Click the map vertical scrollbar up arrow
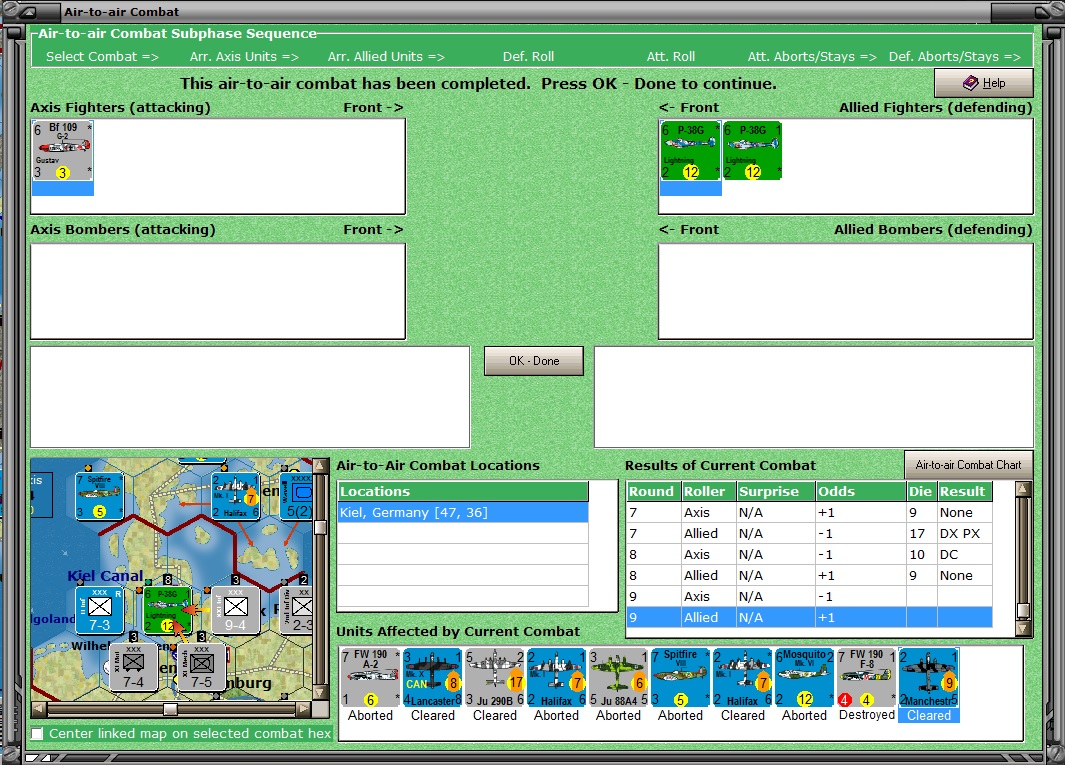The height and width of the screenshot is (765, 1065). (x=321, y=466)
